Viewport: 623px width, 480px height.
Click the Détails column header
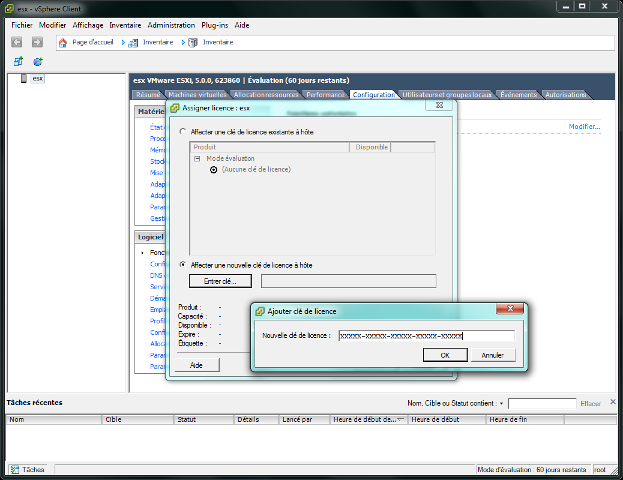(256, 420)
